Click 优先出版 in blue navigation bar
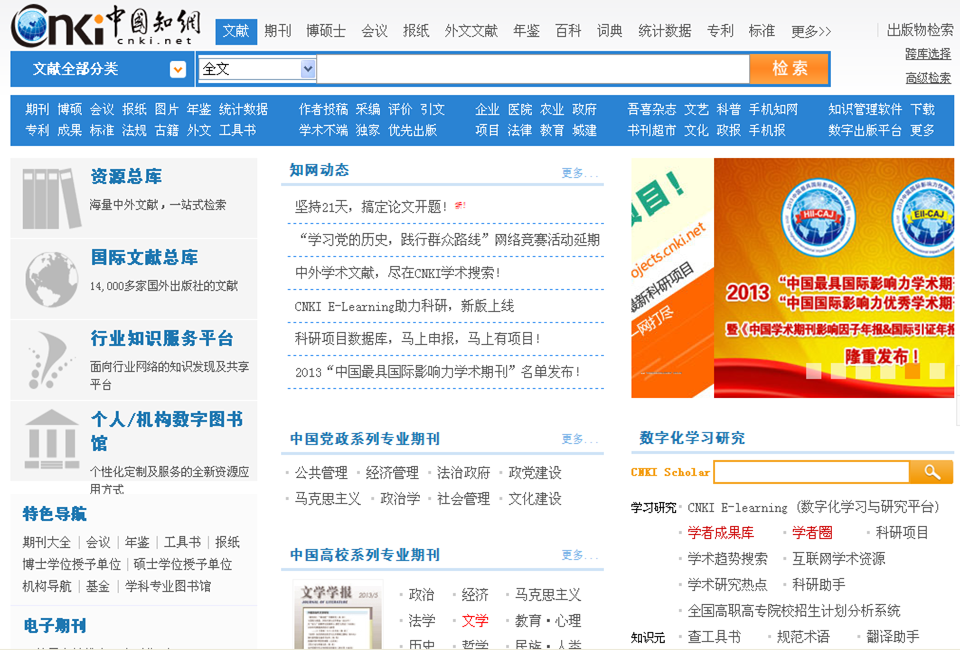The image size is (960, 650). [x=413, y=130]
